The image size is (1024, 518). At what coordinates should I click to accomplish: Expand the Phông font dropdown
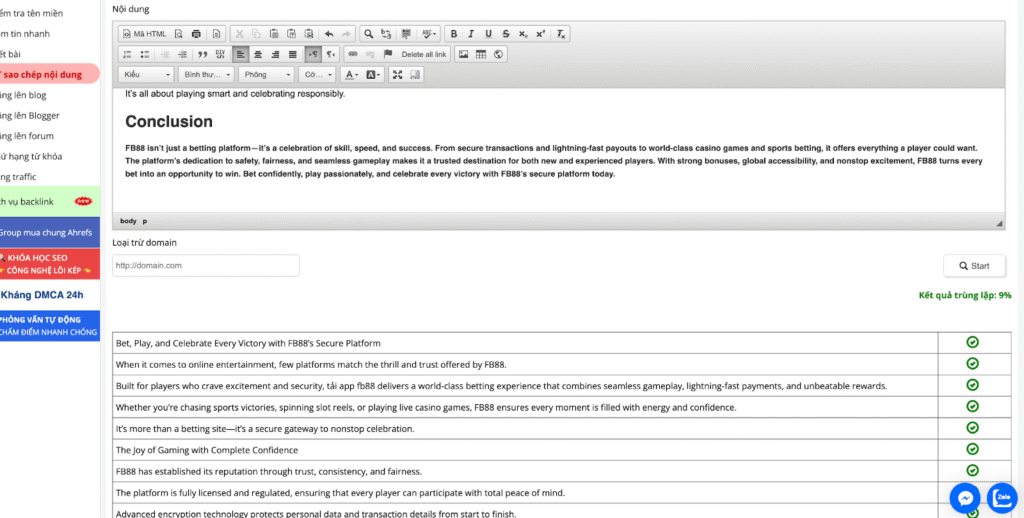(266, 75)
